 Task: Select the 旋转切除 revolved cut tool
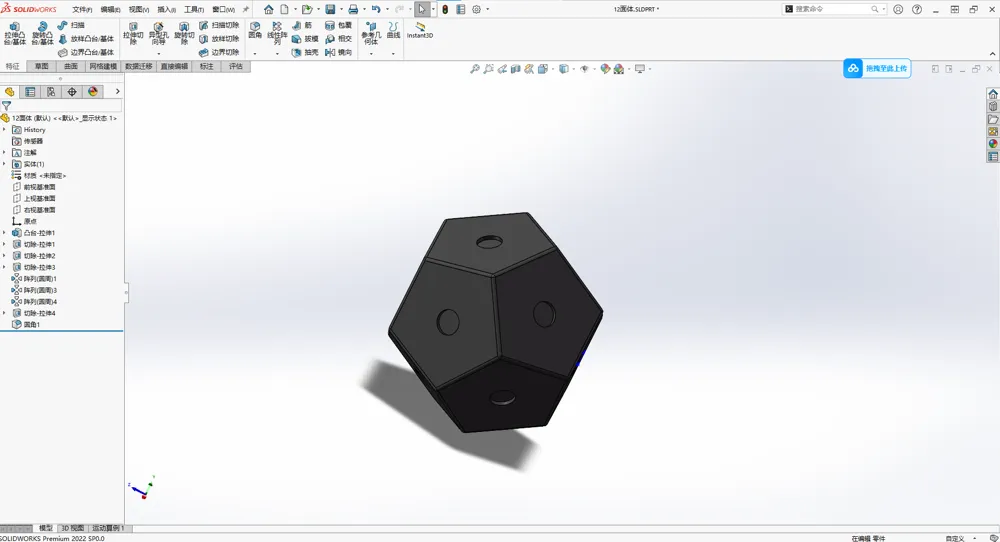[184, 33]
